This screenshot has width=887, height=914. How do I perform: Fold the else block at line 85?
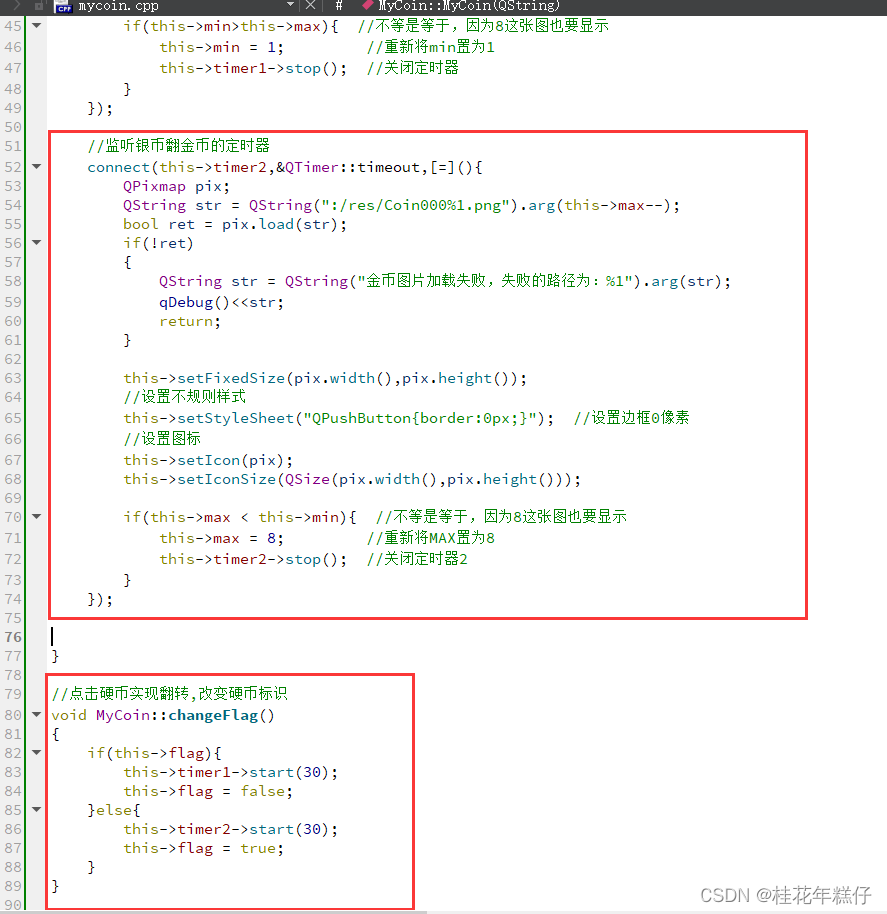(37, 810)
